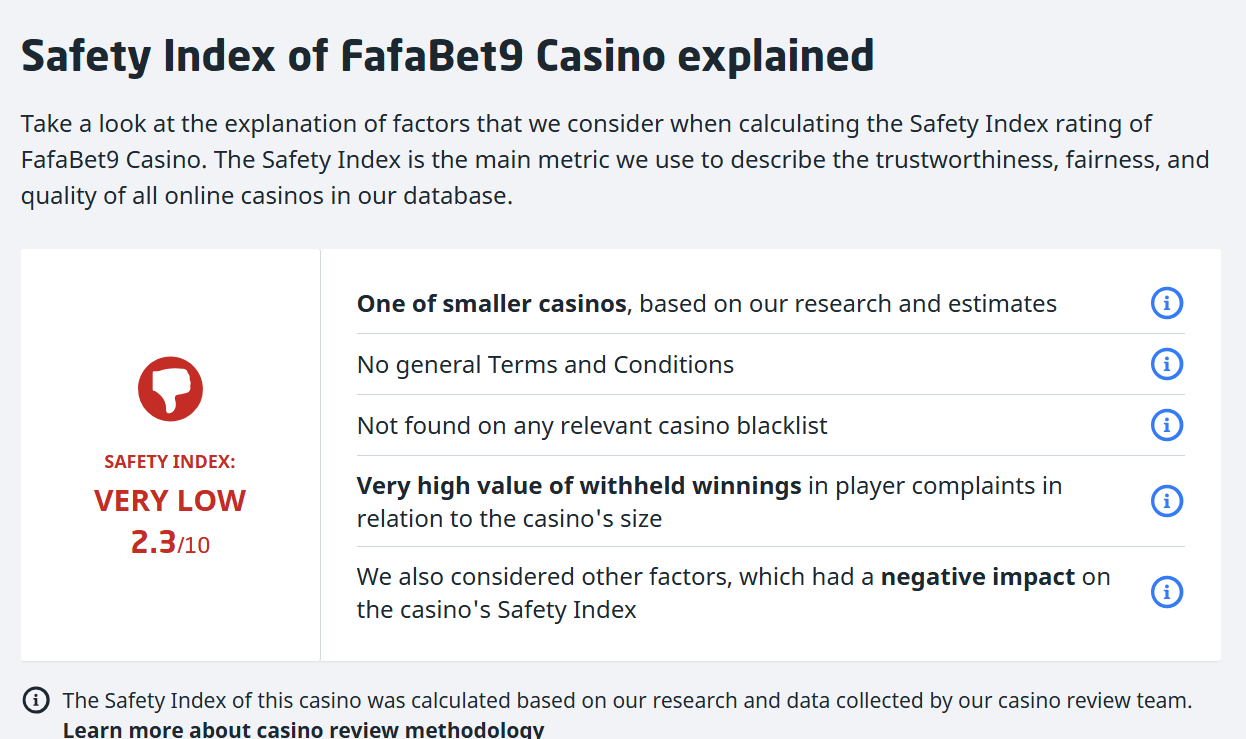Click info icon beside "One of smaller casinos"
This screenshot has height=739, width=1246.
pos(1167,303)
